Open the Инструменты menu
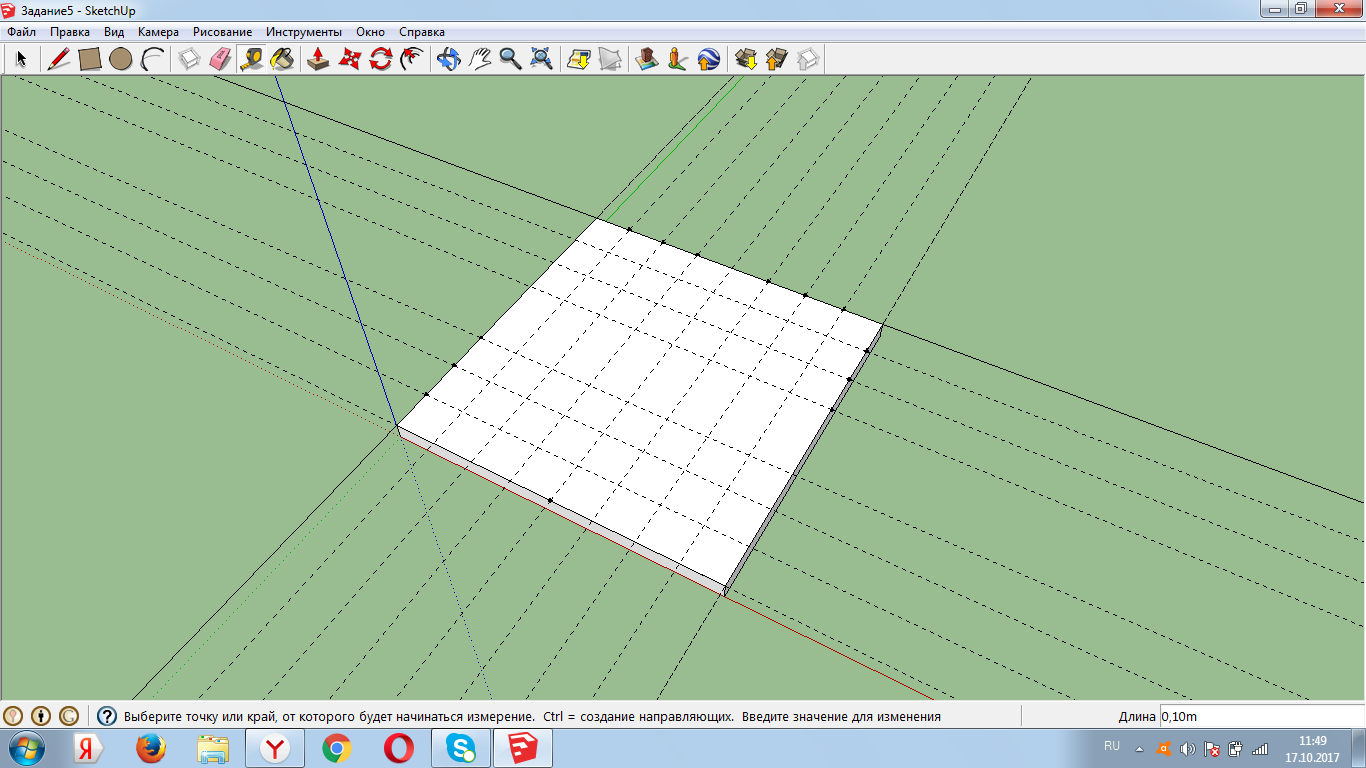The width and height of the screenshot is (1366, 768). (304, 32)
